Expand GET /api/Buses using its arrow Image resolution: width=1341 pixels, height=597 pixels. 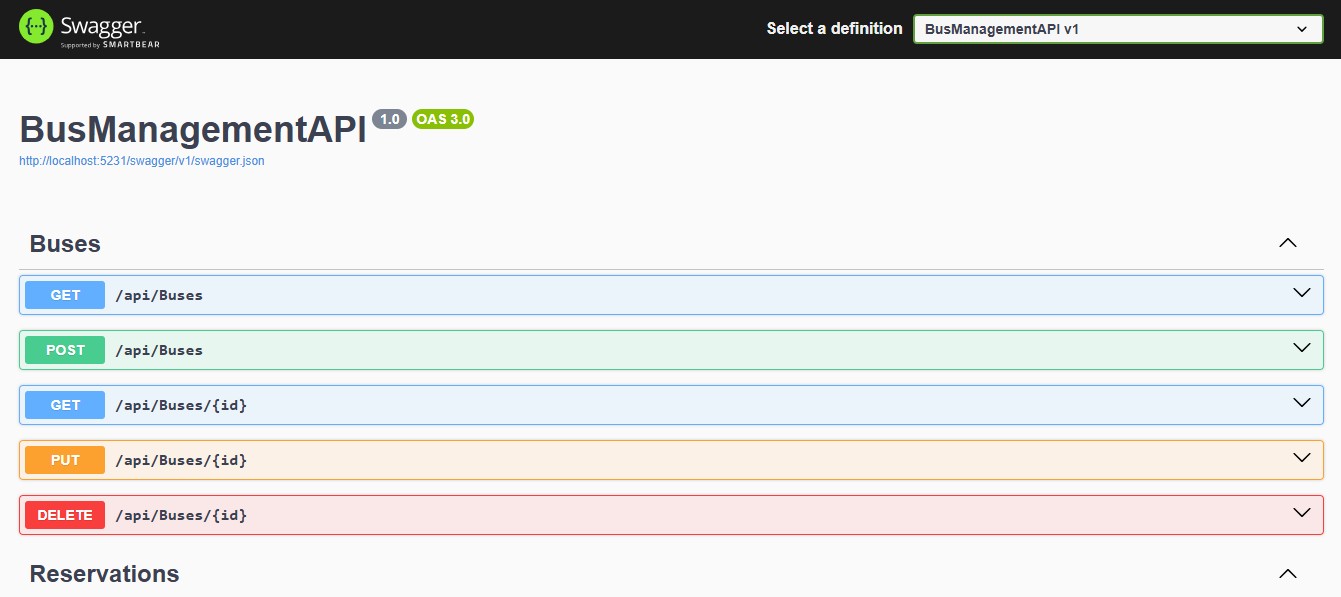coord(1301,294)
